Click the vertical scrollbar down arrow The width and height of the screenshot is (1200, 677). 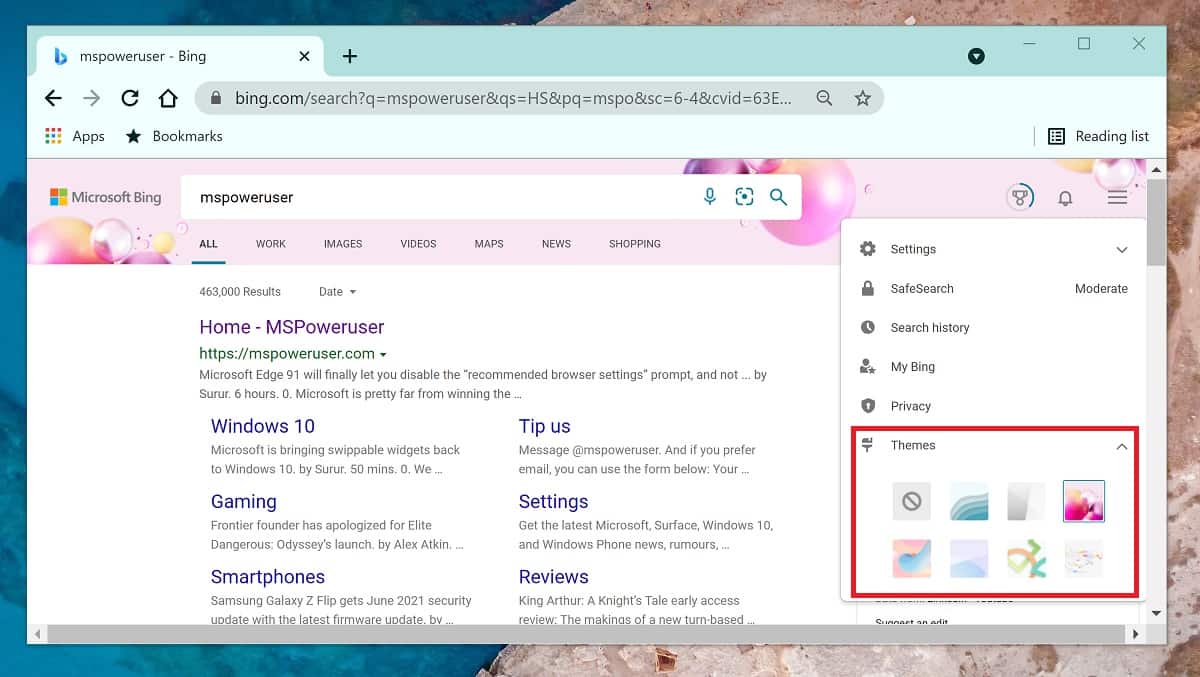coord(1156,613)
